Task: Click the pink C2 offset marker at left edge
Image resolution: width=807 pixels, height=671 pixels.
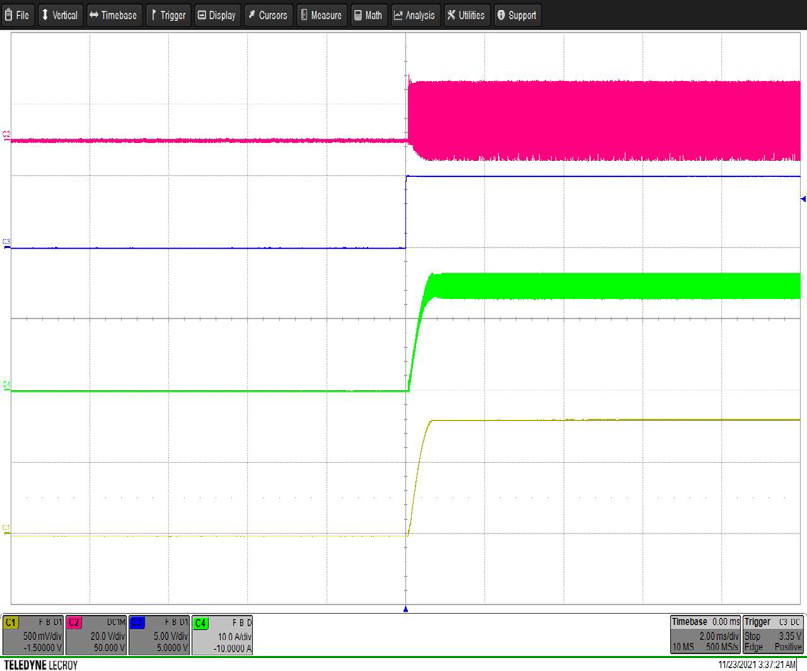Action: click(x=7, y=135)
